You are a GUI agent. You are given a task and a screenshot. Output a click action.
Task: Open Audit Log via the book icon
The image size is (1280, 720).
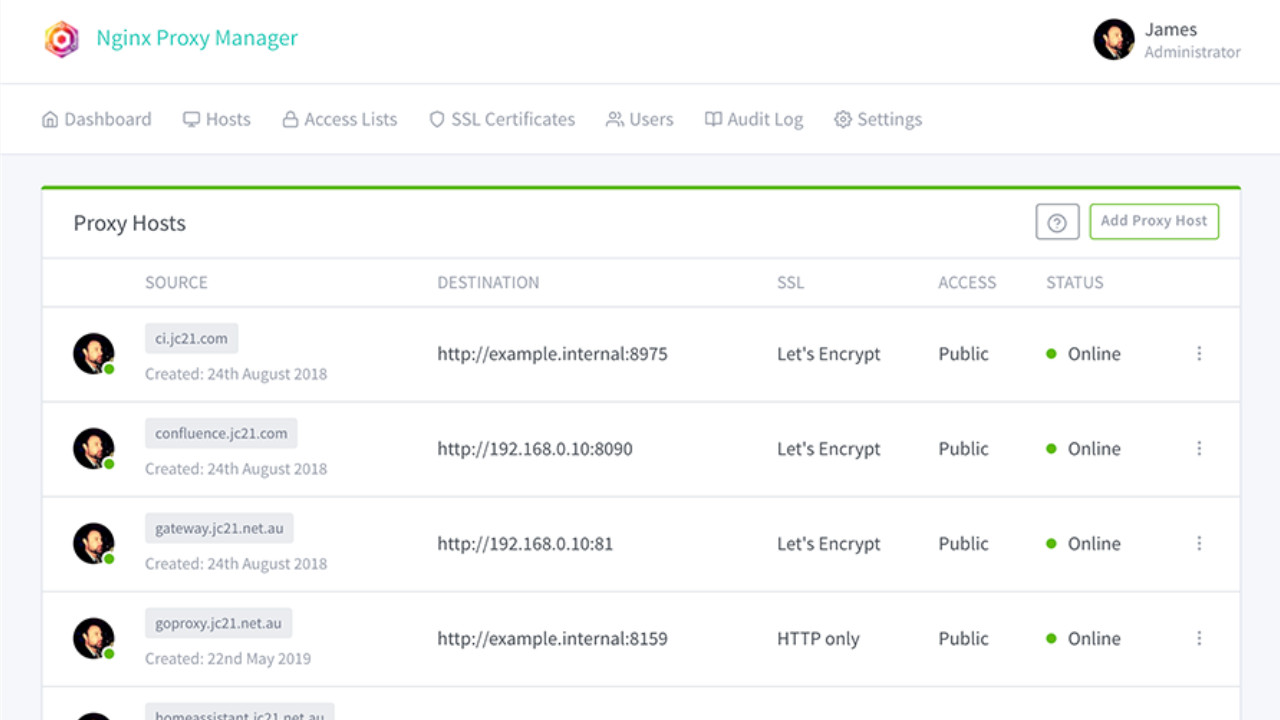tap(712, 118)
